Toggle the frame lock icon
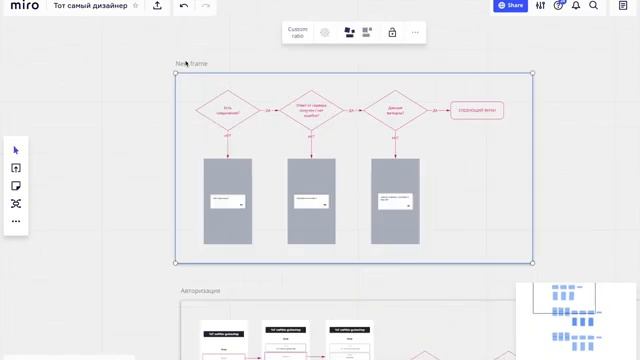 [x=392, y=32]
